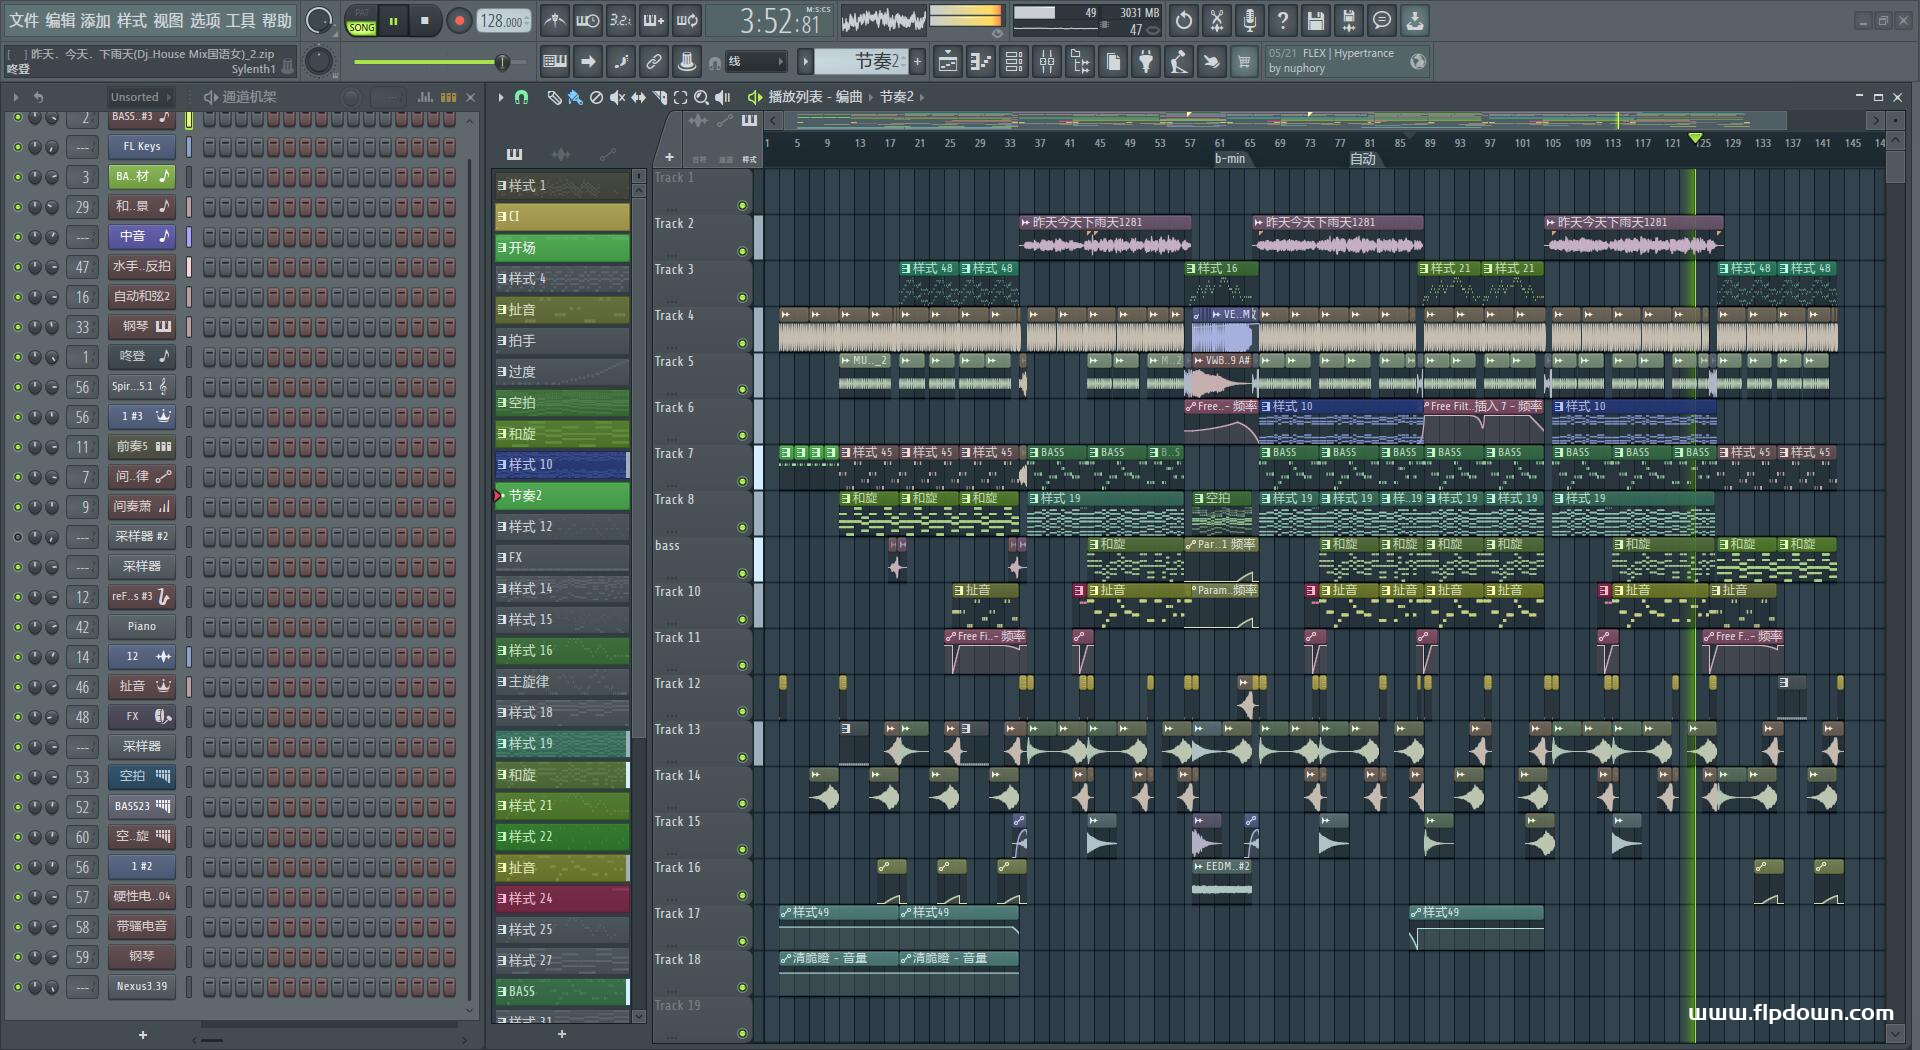Open the audio editor scissors icon
Viewport: 1920px width, 1050px height.
point(1217,20)
